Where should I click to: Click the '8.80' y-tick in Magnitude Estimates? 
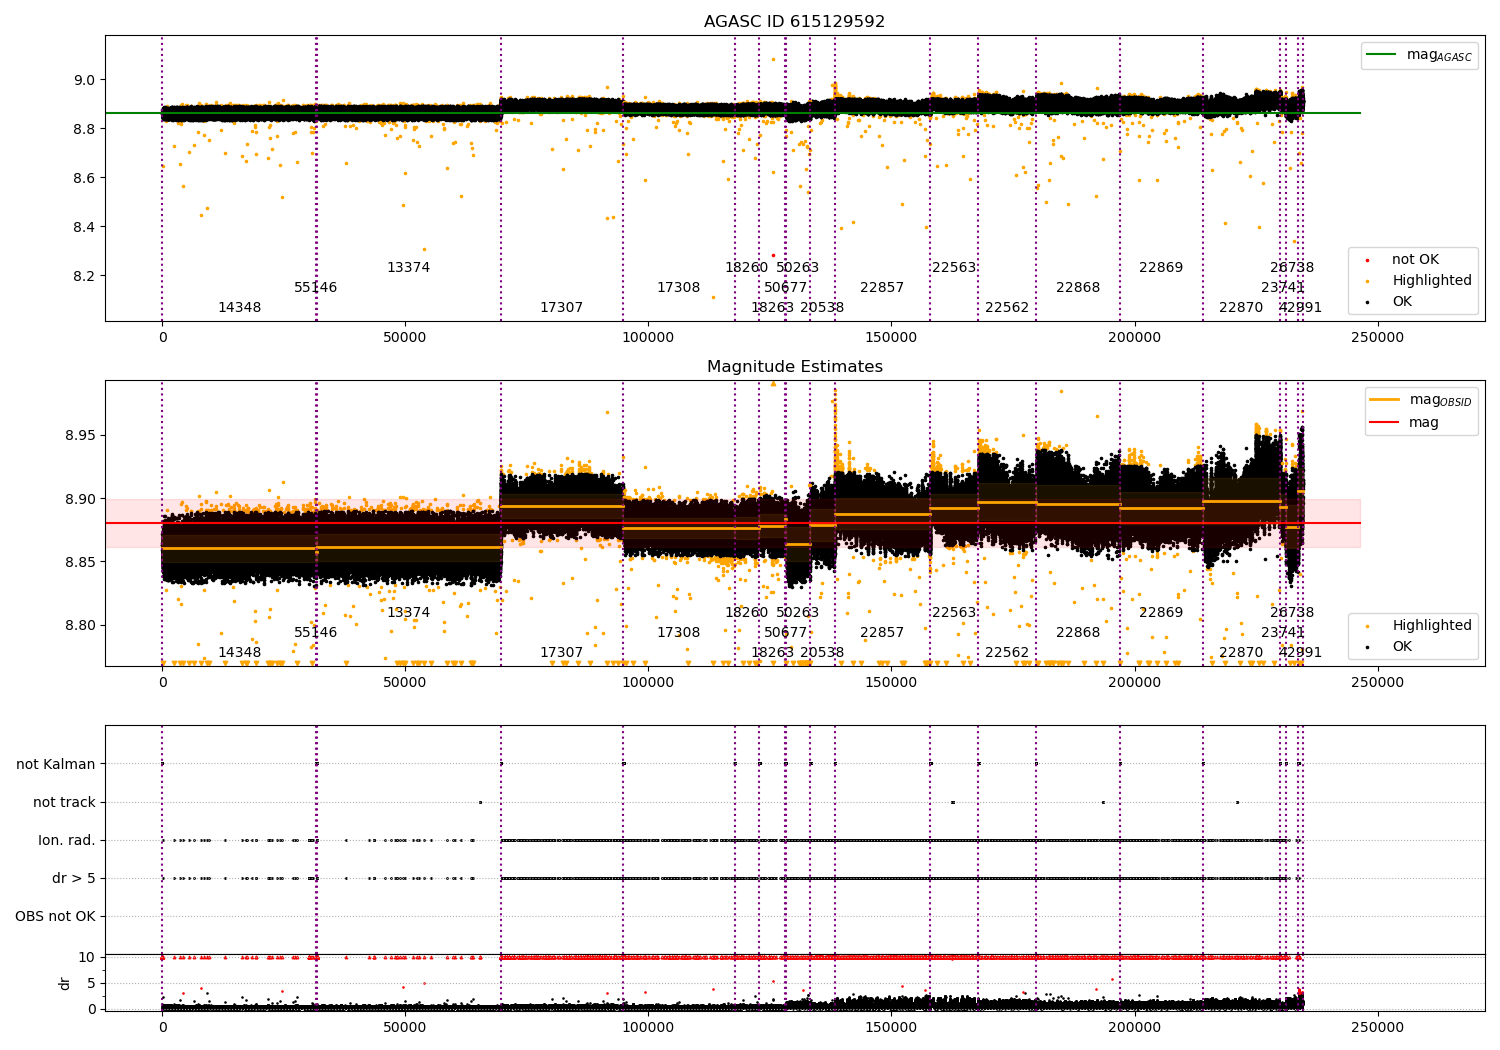(80, 627)
